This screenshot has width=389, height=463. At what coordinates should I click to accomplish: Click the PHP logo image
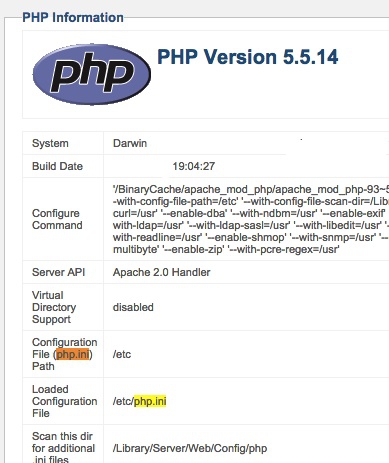(92, 74)
